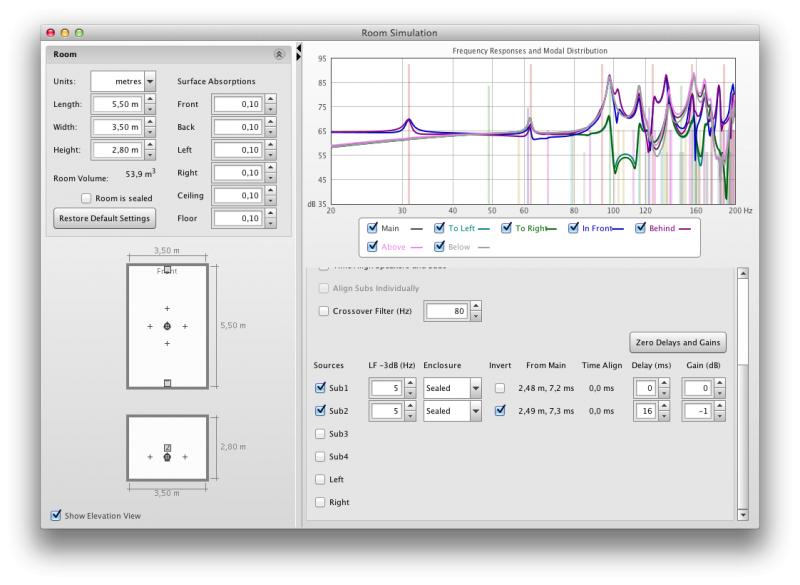800x585 pixels.
Task: Toggle the Sub1 Invert checkbox
Action: pyautogui.click(x=500, y=388)
